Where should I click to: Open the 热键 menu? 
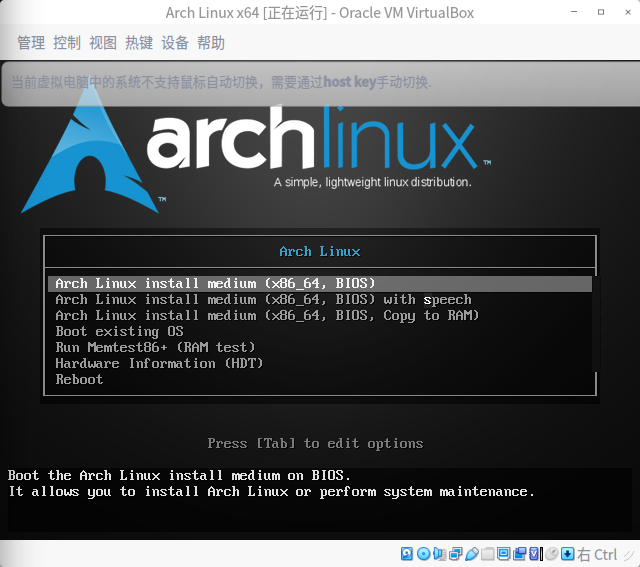click(x=139, y=42)
